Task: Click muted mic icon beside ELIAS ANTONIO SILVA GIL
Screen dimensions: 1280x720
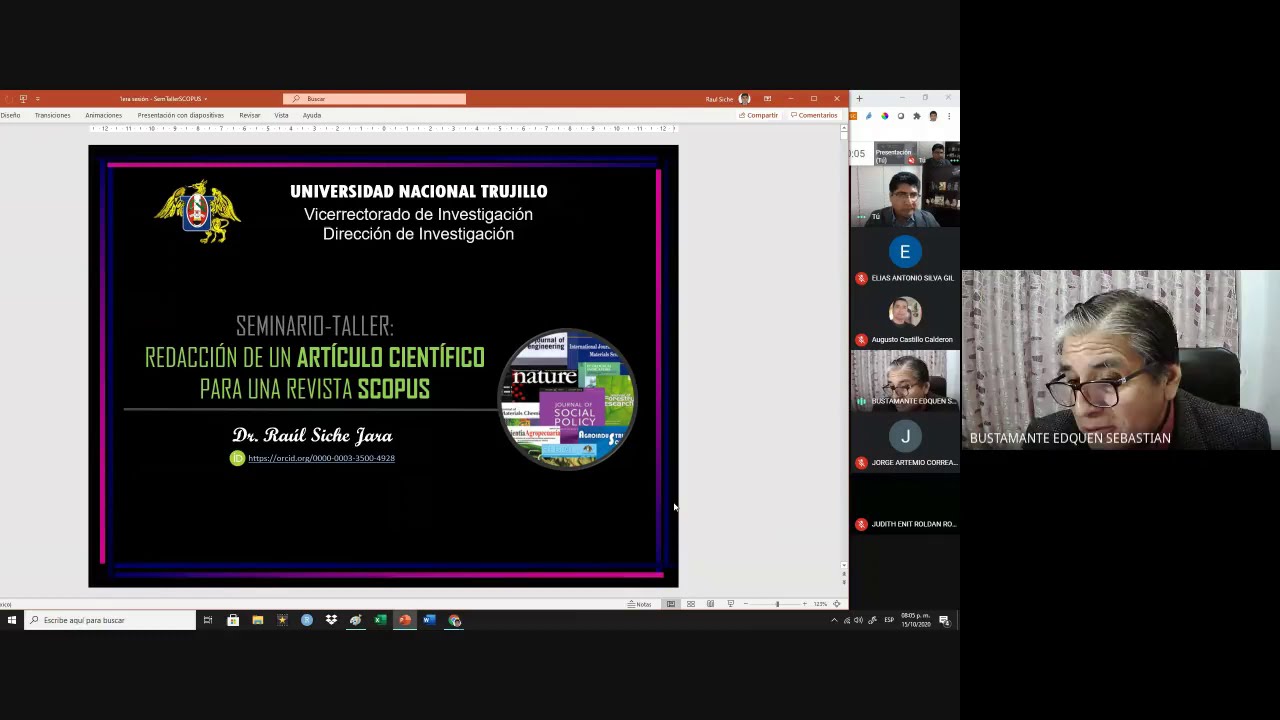Action: click(861, 278)
